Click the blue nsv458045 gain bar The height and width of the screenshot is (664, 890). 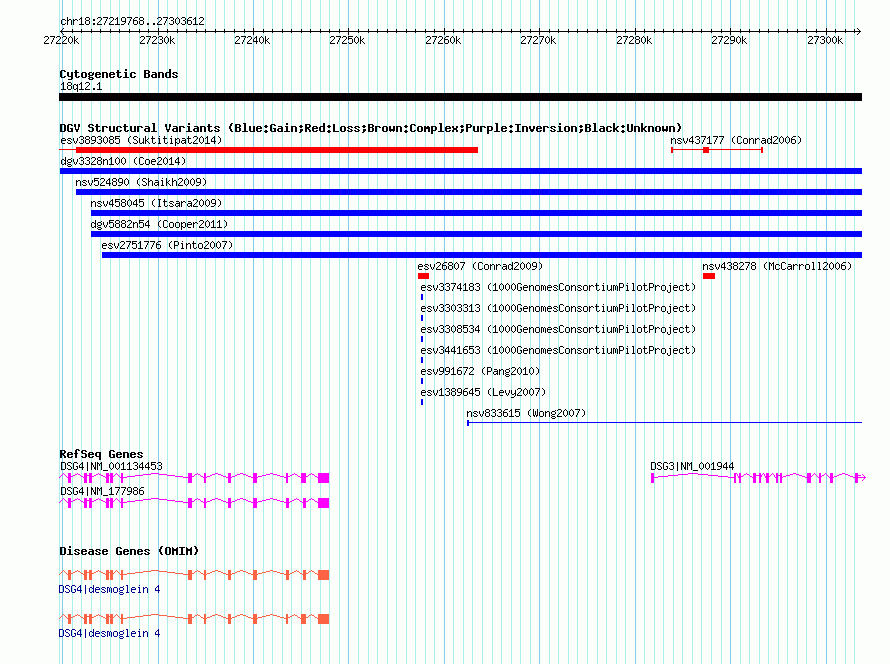[x=476, y=213]
